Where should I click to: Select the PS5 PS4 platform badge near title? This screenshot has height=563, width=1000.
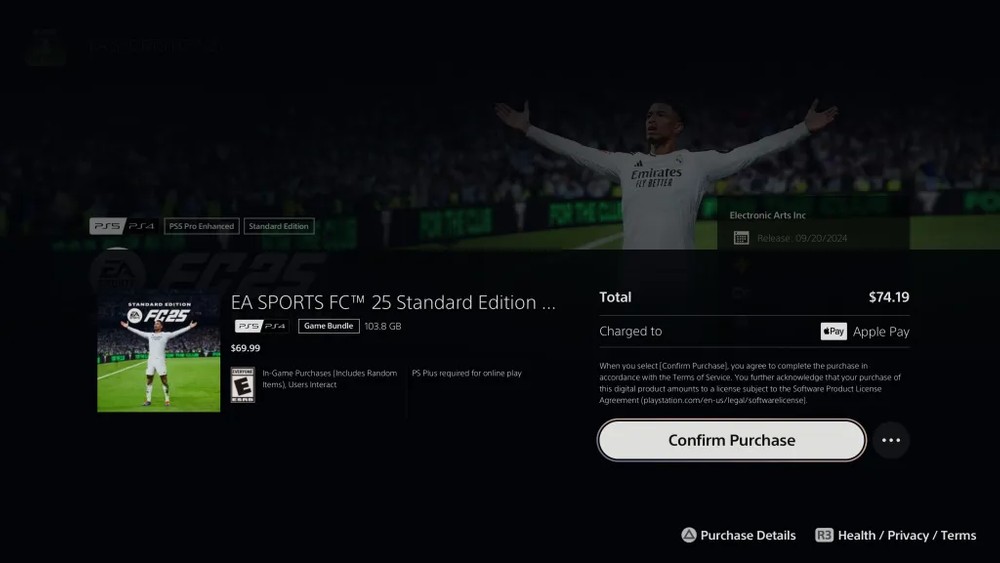point(261,326)
